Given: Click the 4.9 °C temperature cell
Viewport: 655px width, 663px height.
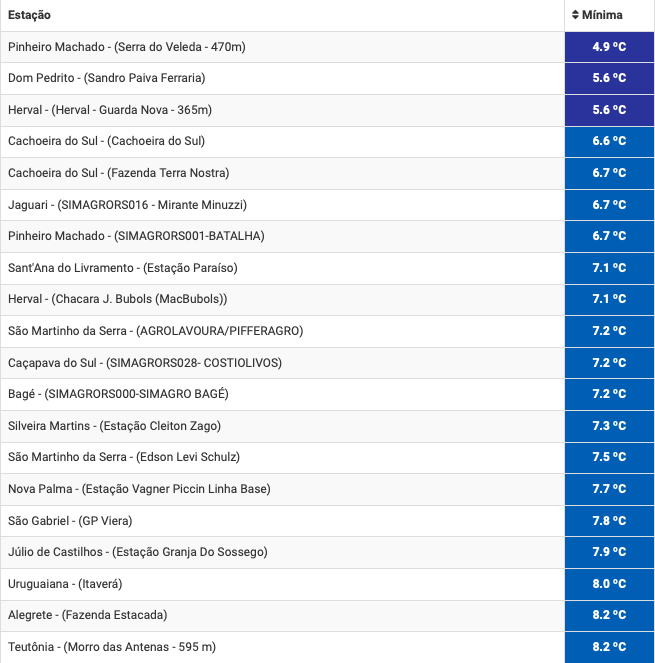Looking at the screenshot, I should coord(609,47).
